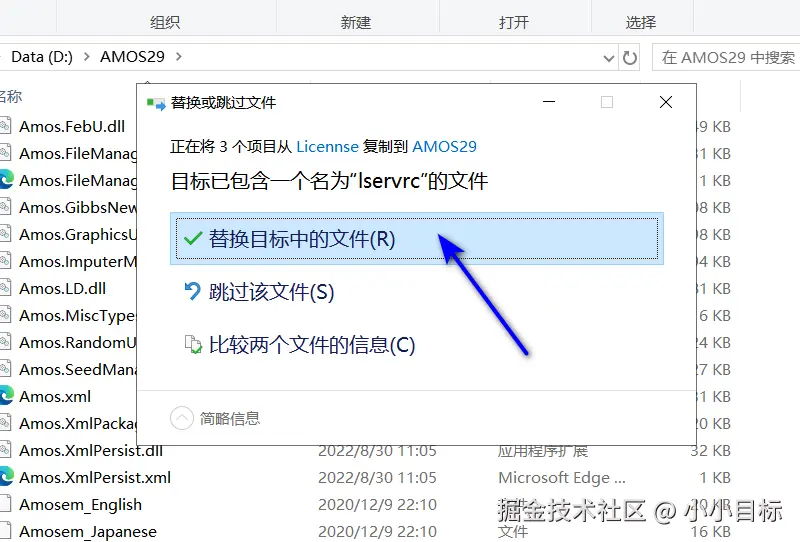Select the Amos.RandomU file row
This screenshot has height=542, width=800.
(x=78, y=342)
